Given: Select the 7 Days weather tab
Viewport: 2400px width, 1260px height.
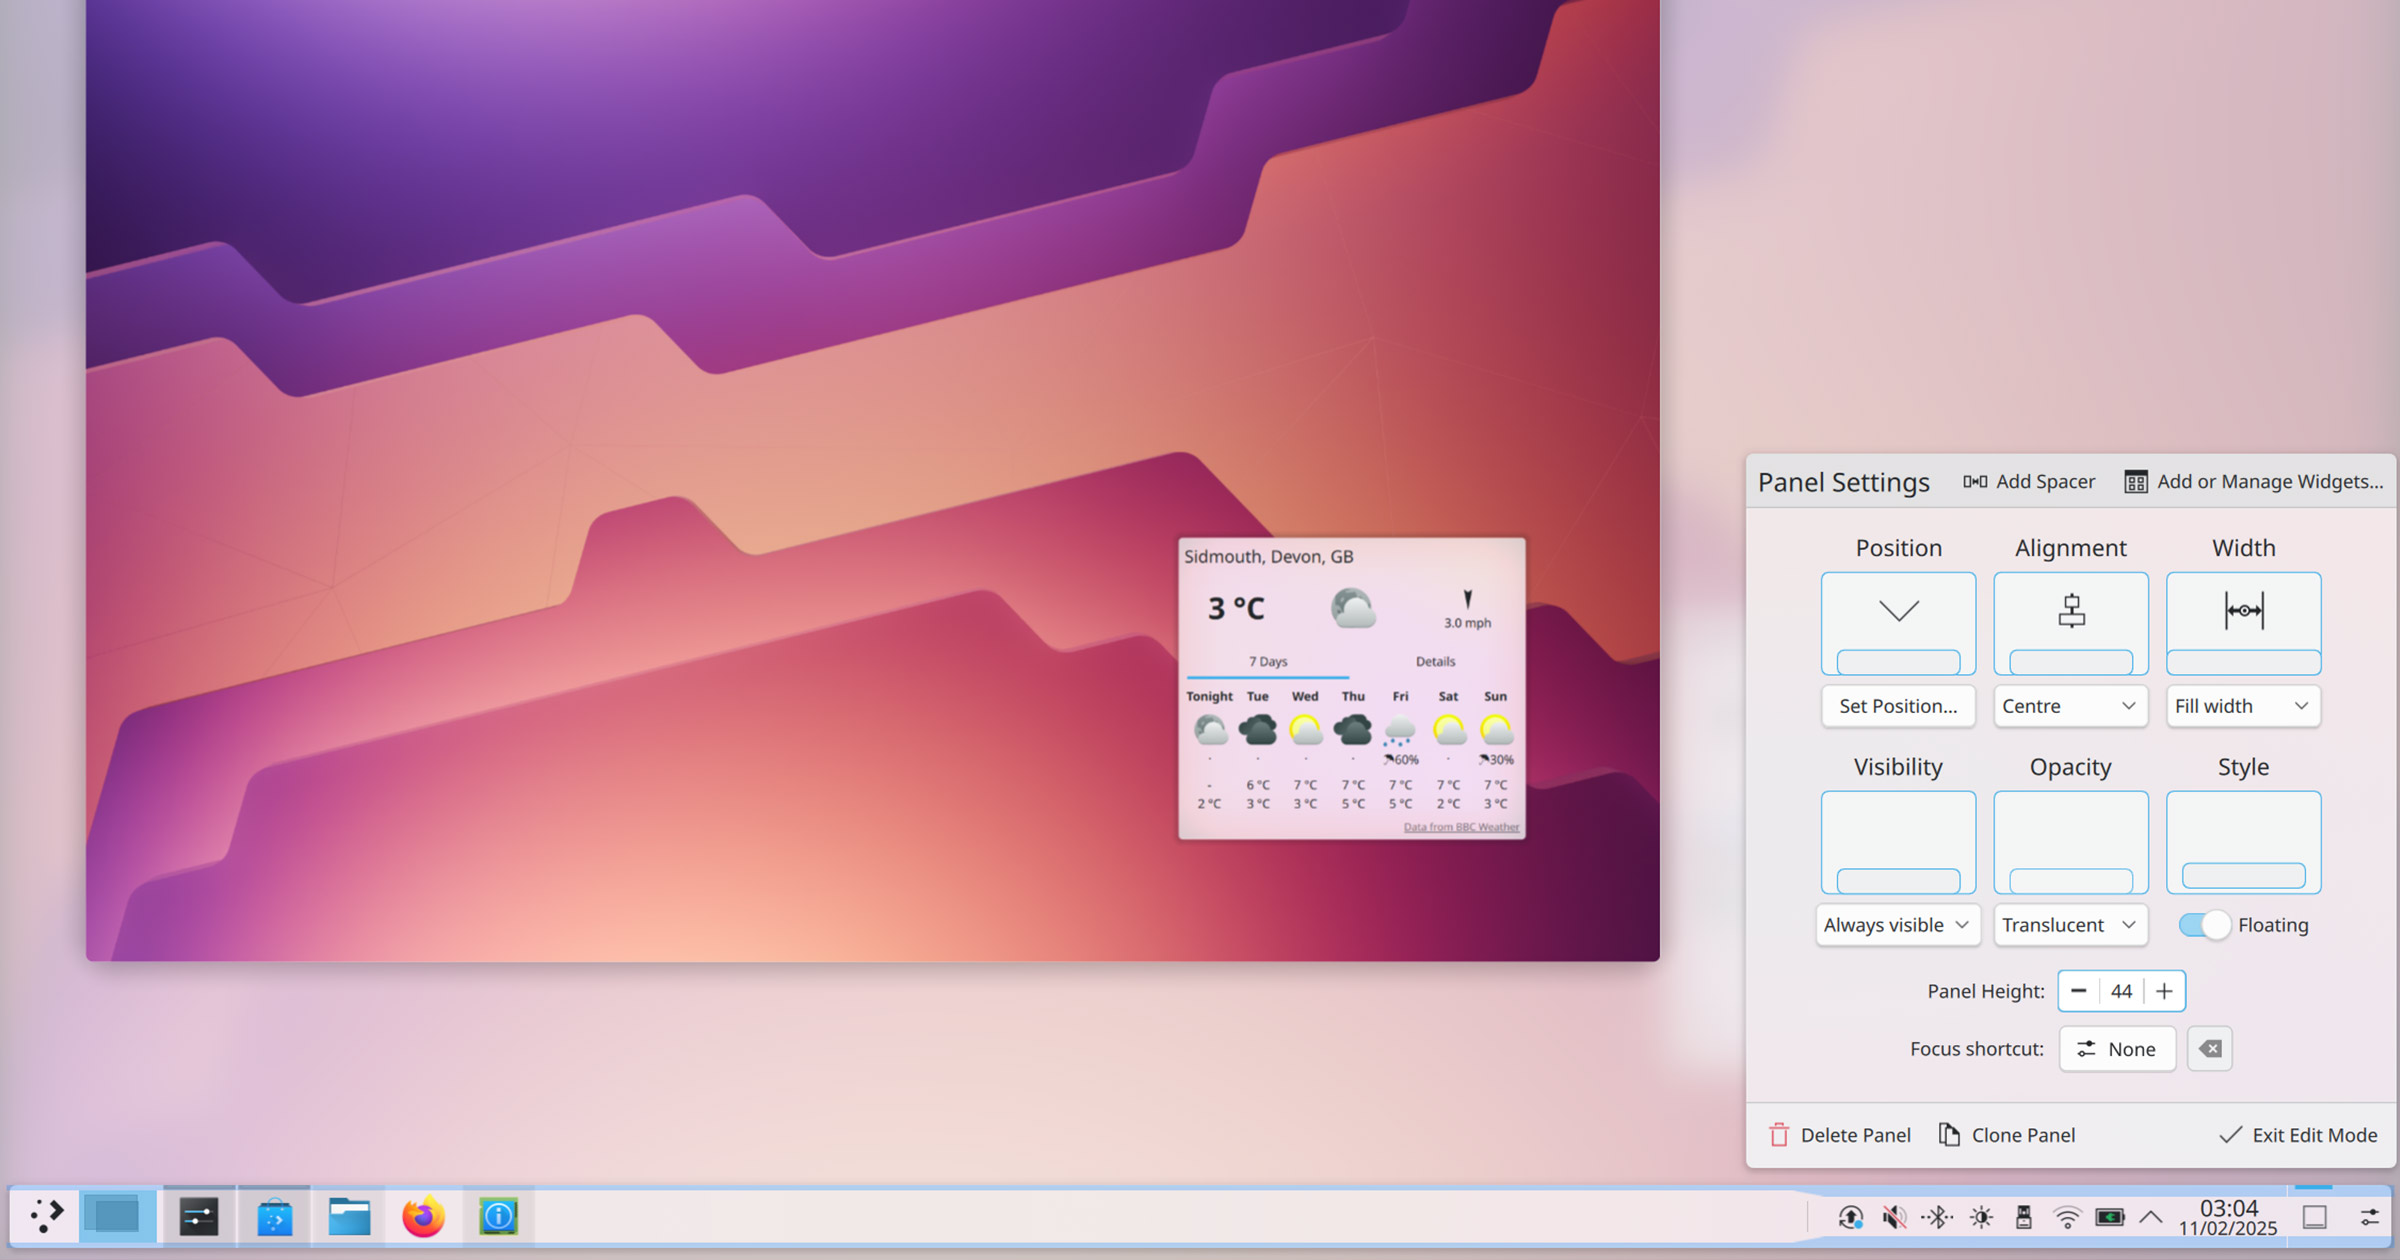Looking at the screenshot, I should click(x=1267, y=661).
